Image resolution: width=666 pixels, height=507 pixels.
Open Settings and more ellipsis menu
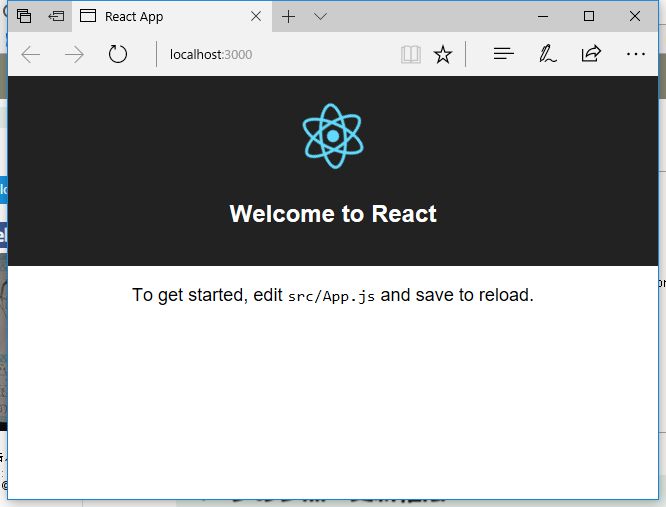click(636, 54)
